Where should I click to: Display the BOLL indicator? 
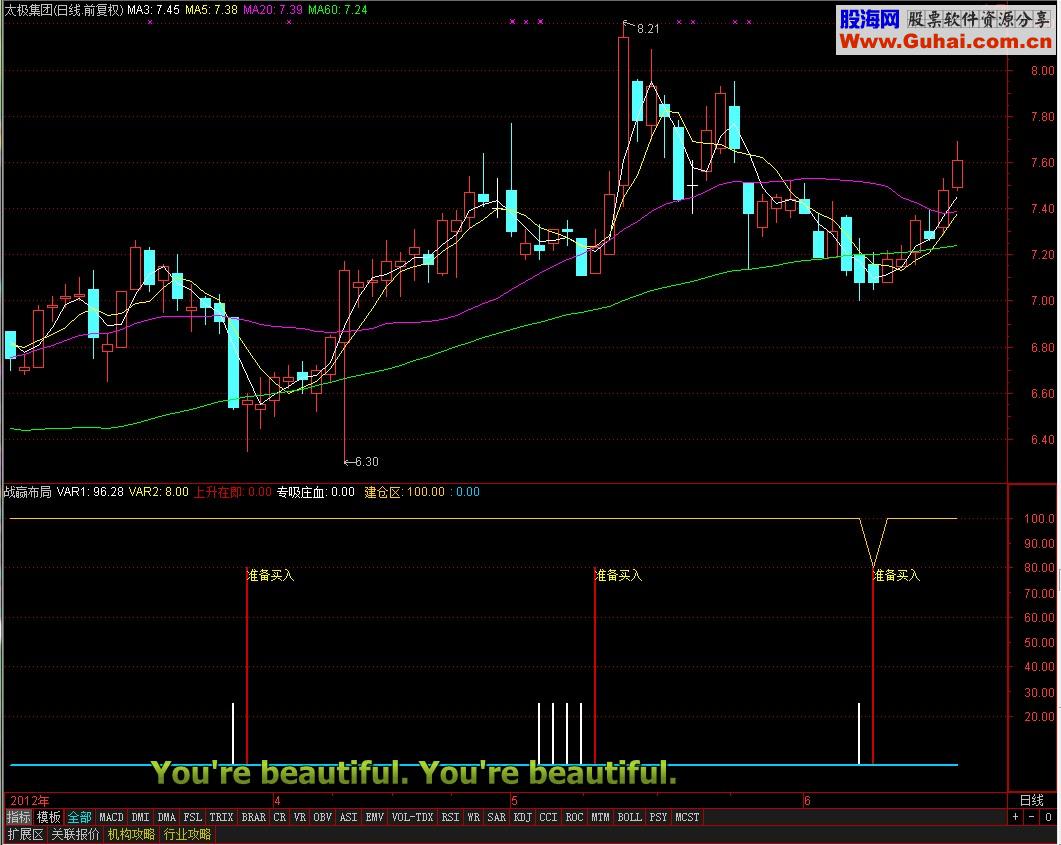click(629, 817)
